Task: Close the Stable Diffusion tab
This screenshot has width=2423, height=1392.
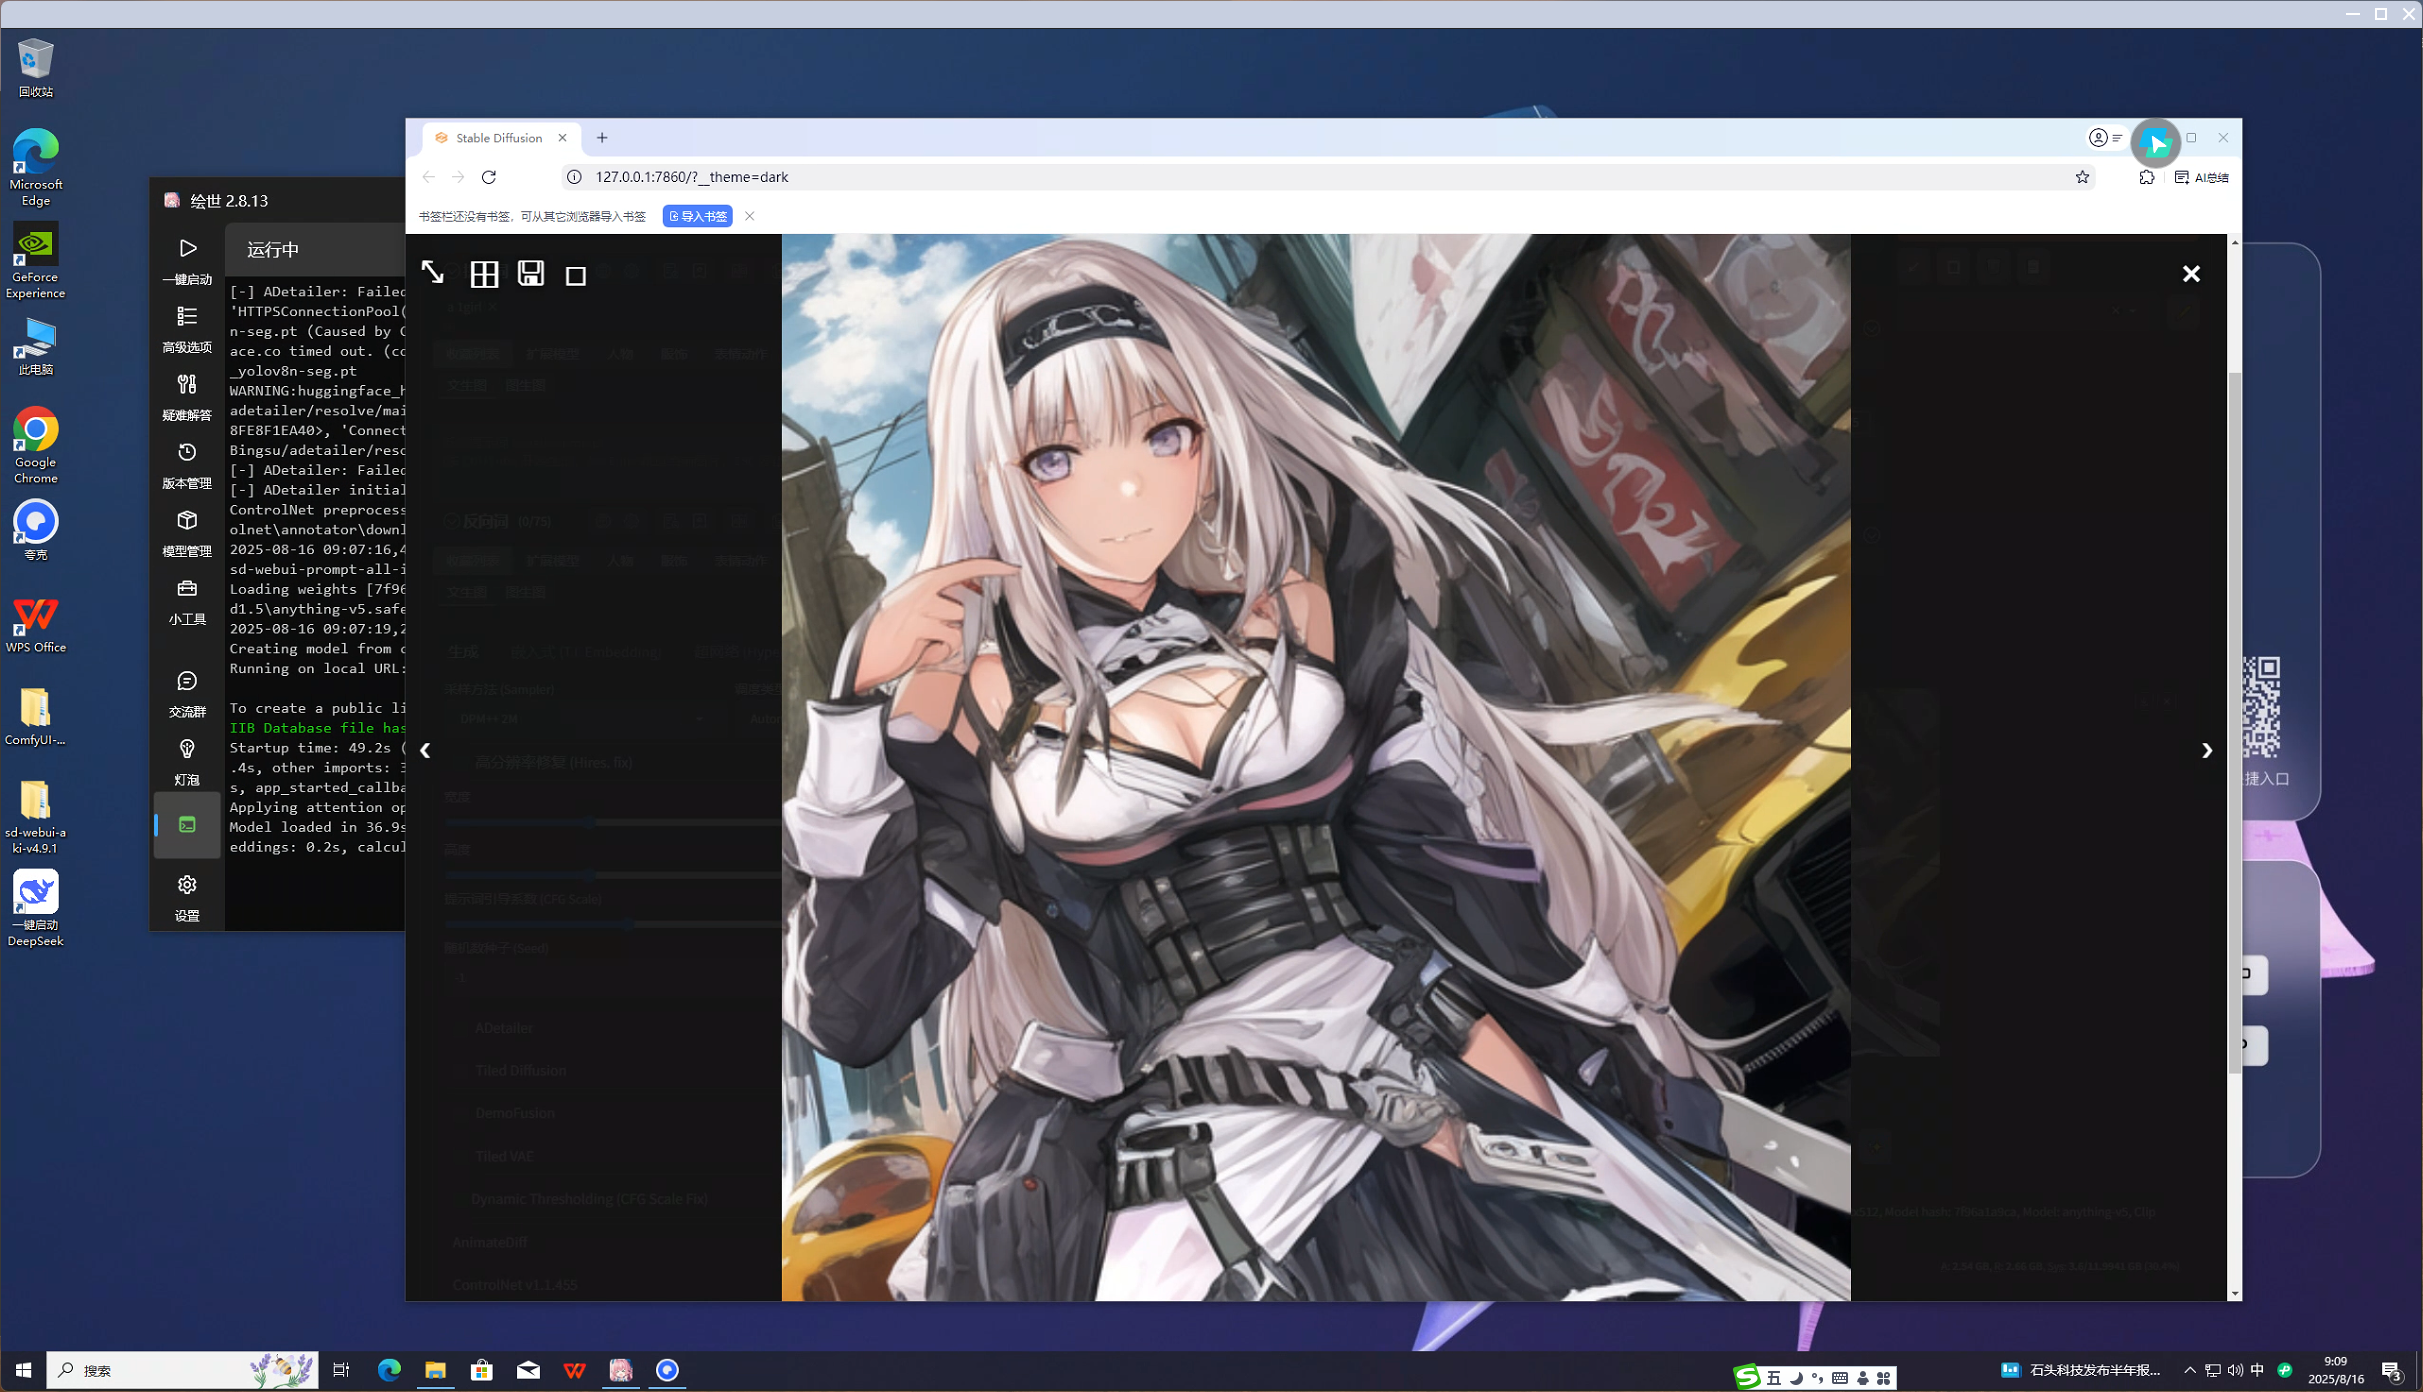Action: pos(562,138)
